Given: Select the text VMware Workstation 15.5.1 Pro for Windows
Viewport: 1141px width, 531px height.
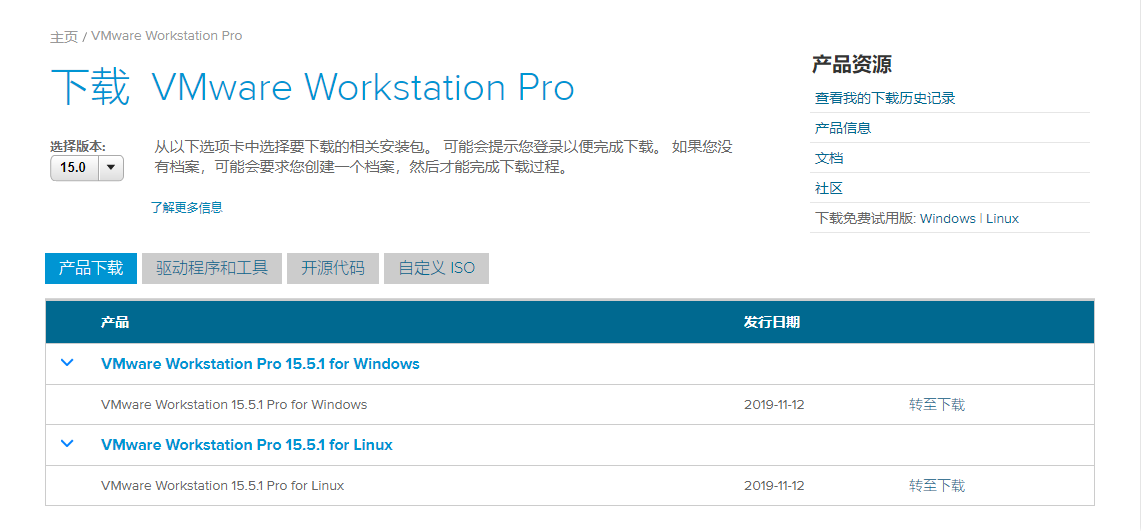Looking at the screenshot, I should pos(234,404).
